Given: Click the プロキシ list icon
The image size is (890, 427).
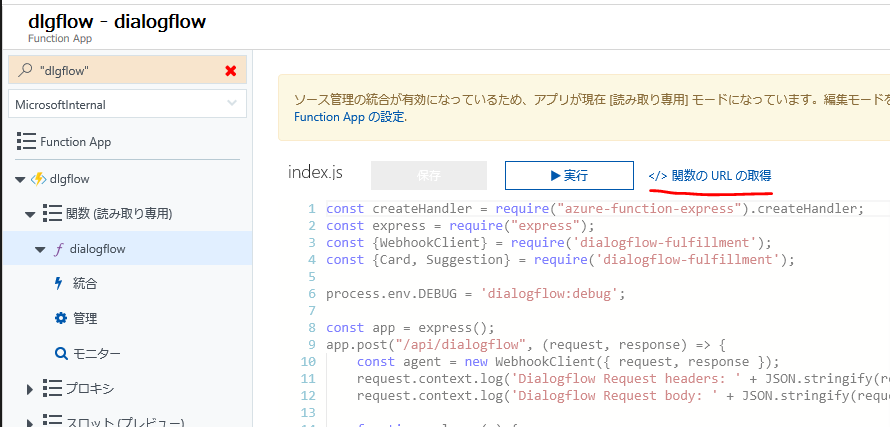Looking at the screenshot, I should 52,389.
